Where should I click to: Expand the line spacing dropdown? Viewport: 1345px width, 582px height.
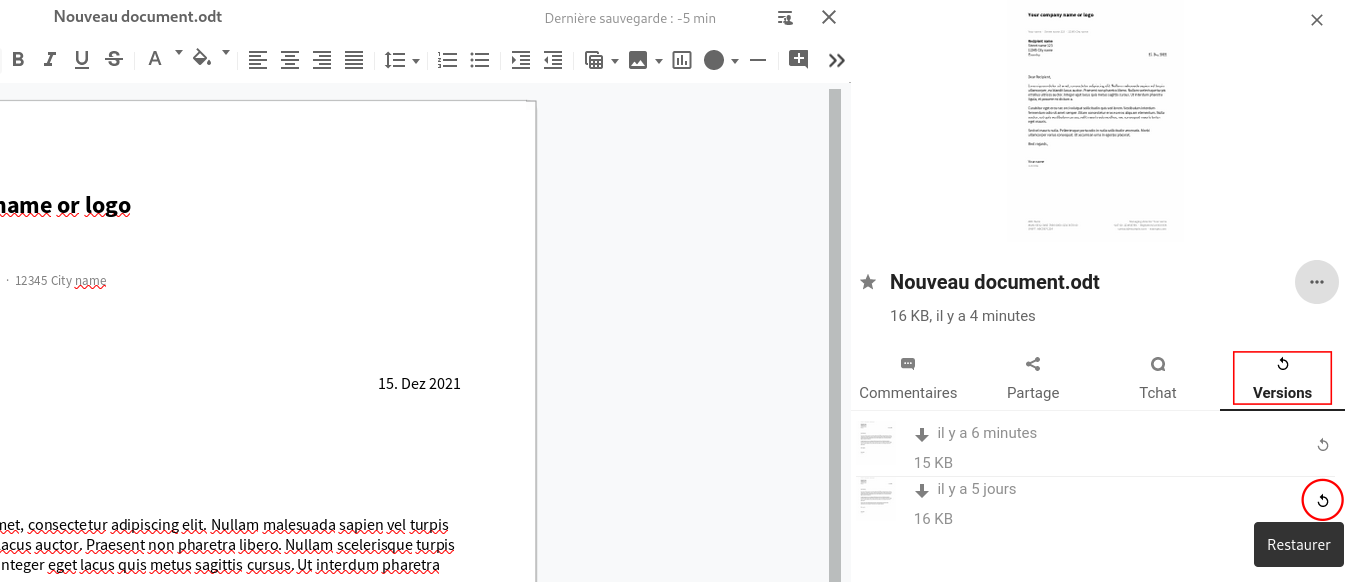pos(416,61)
